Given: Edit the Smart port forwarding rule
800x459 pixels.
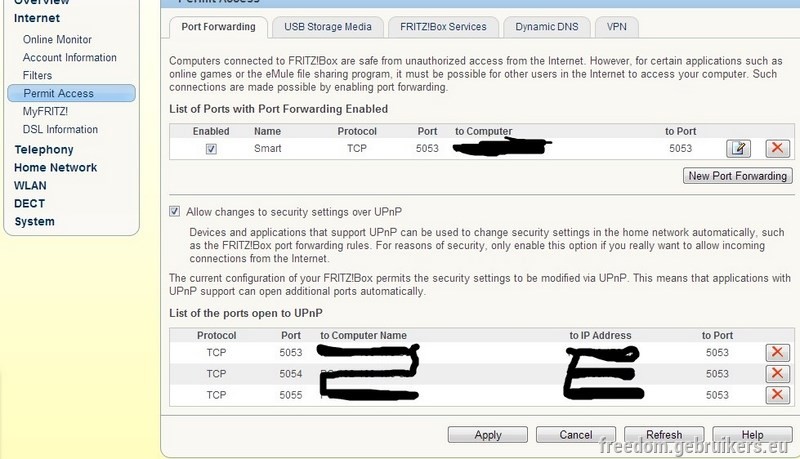Looking at the screenshot, I should coord(738,148).
